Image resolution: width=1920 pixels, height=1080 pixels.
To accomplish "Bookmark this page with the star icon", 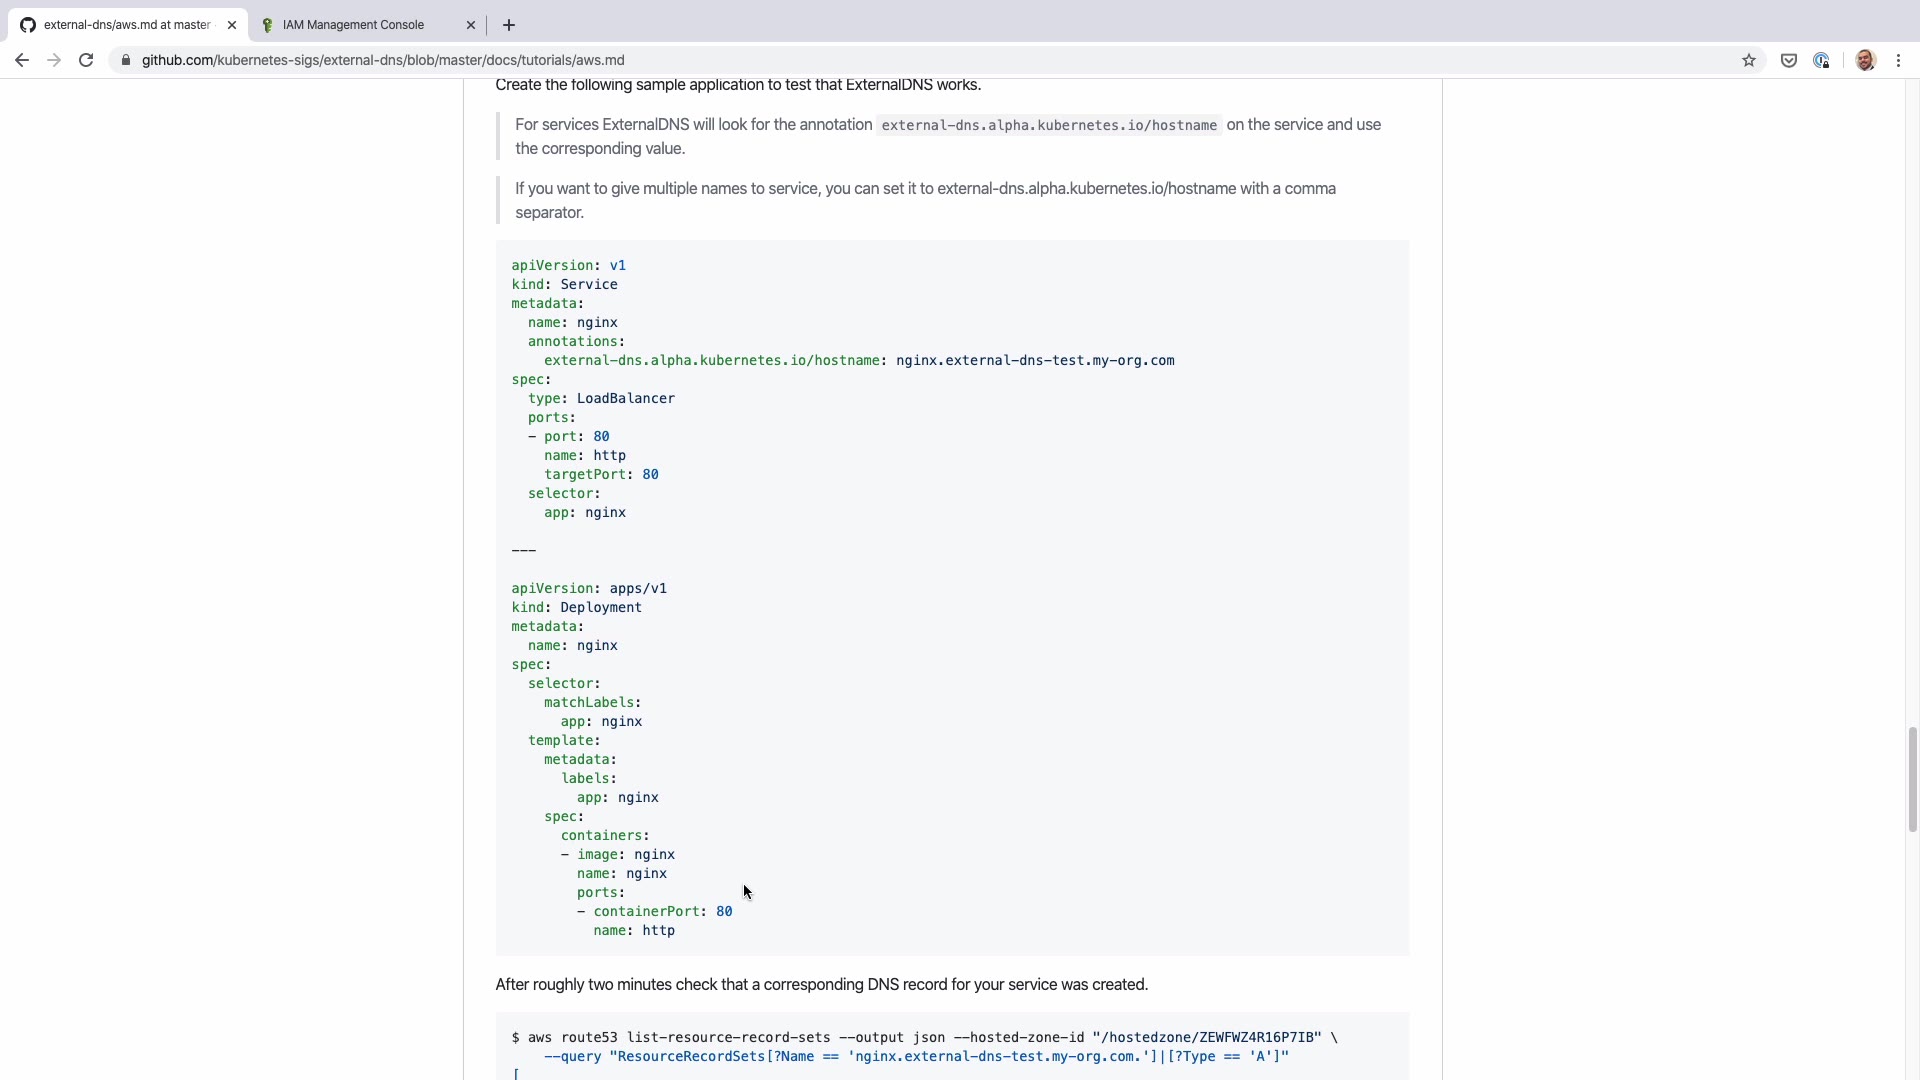I will [x=1749, y=60].
